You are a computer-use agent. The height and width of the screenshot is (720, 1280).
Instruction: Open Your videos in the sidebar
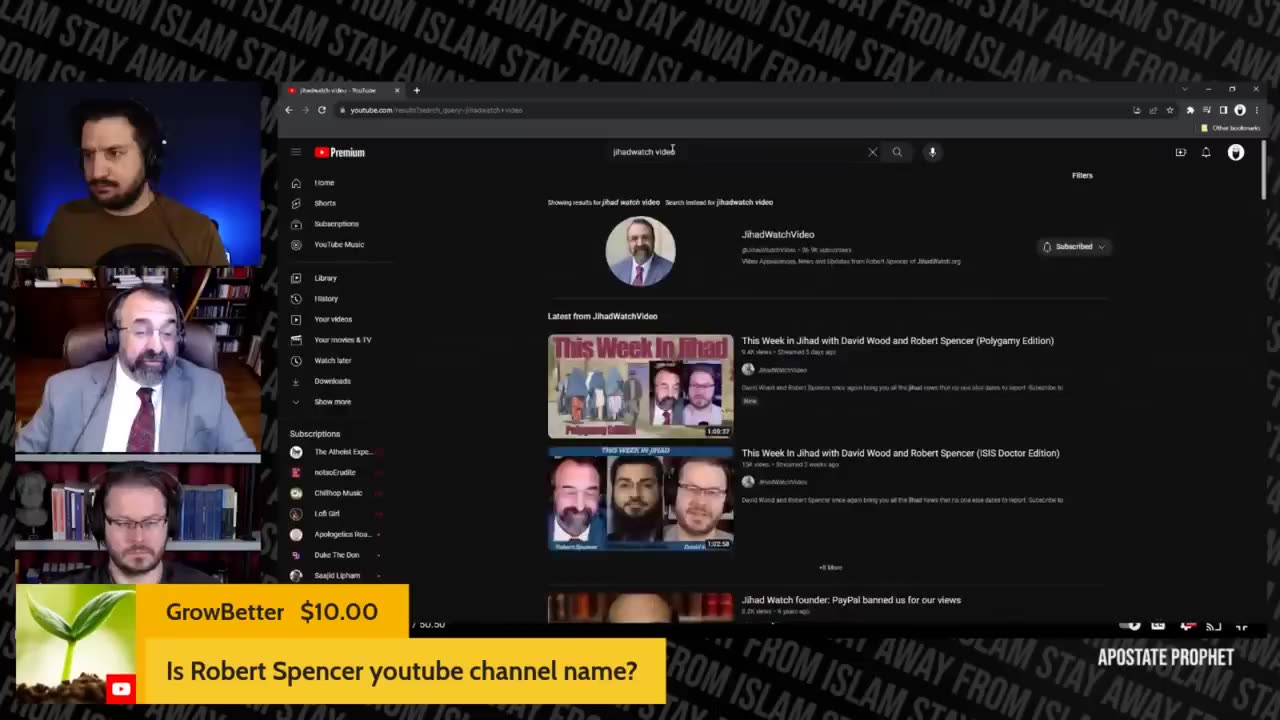pos(335,319)
